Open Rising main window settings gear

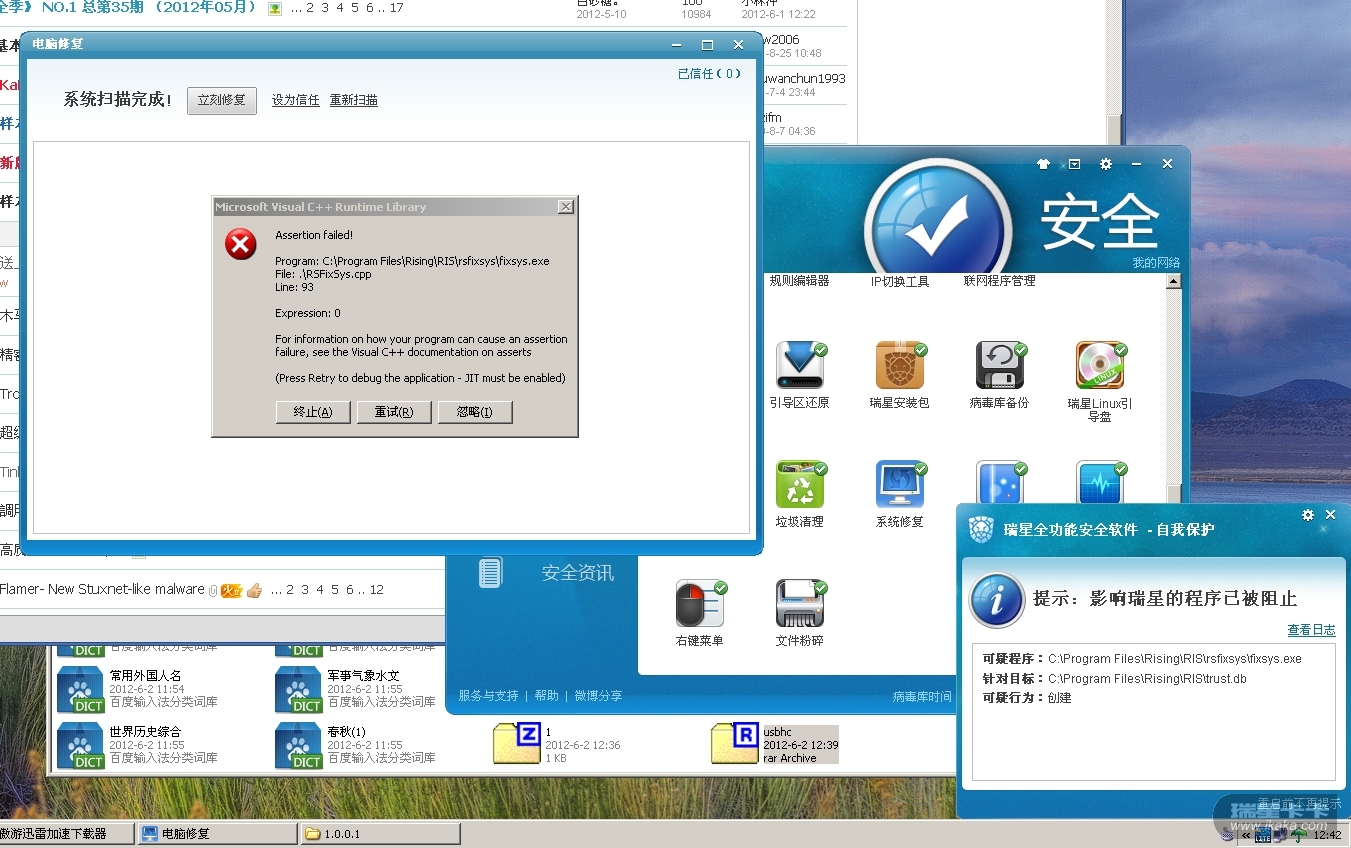1105,164
